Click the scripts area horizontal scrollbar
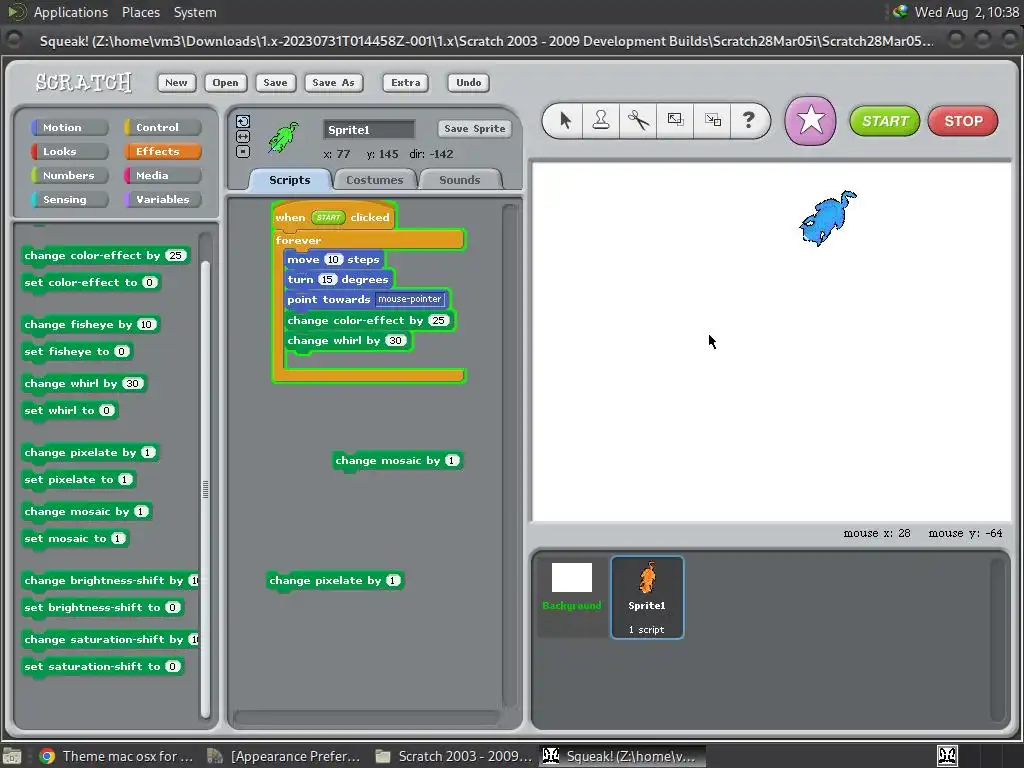This screenshot has width=1024, height=768. [x=367, y=717]
